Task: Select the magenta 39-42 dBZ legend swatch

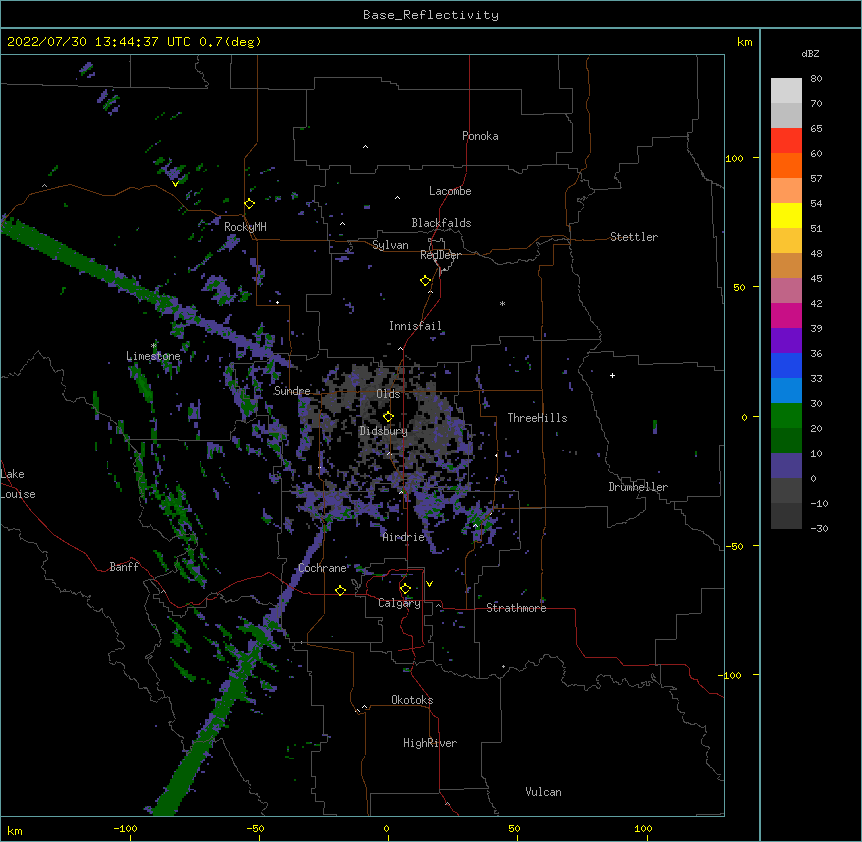Action: point(786,316)
